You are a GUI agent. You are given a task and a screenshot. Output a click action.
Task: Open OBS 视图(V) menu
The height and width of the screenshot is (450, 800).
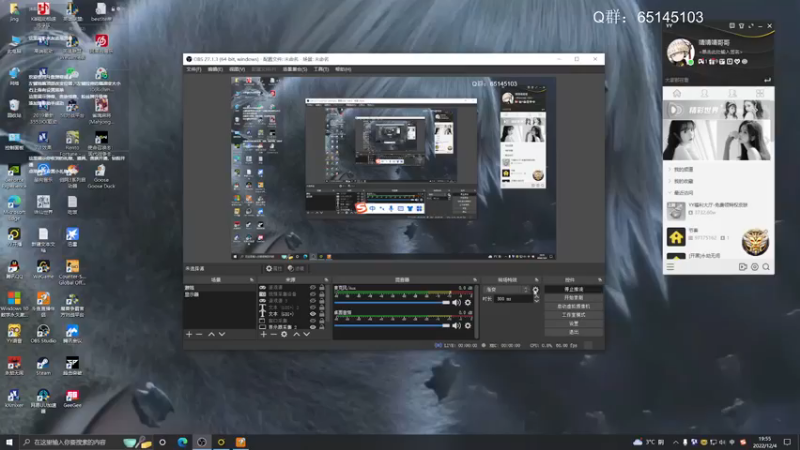(237, 69)
